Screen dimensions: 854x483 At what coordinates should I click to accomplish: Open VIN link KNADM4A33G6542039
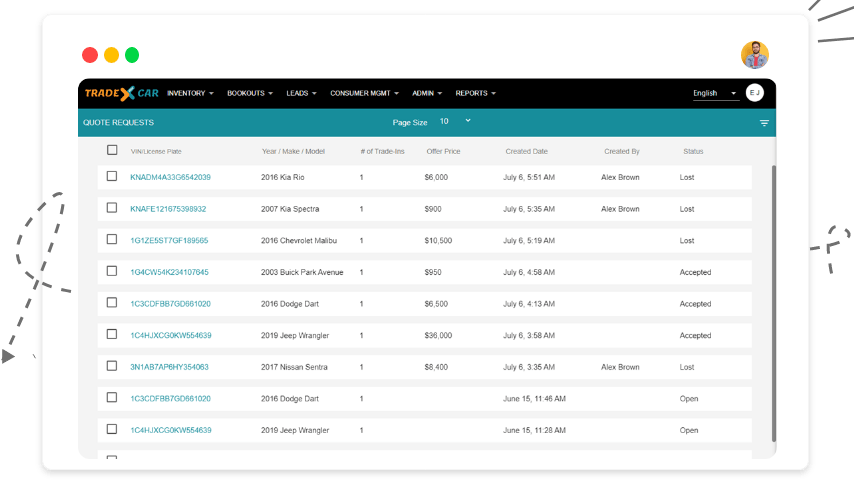(170, 177)
